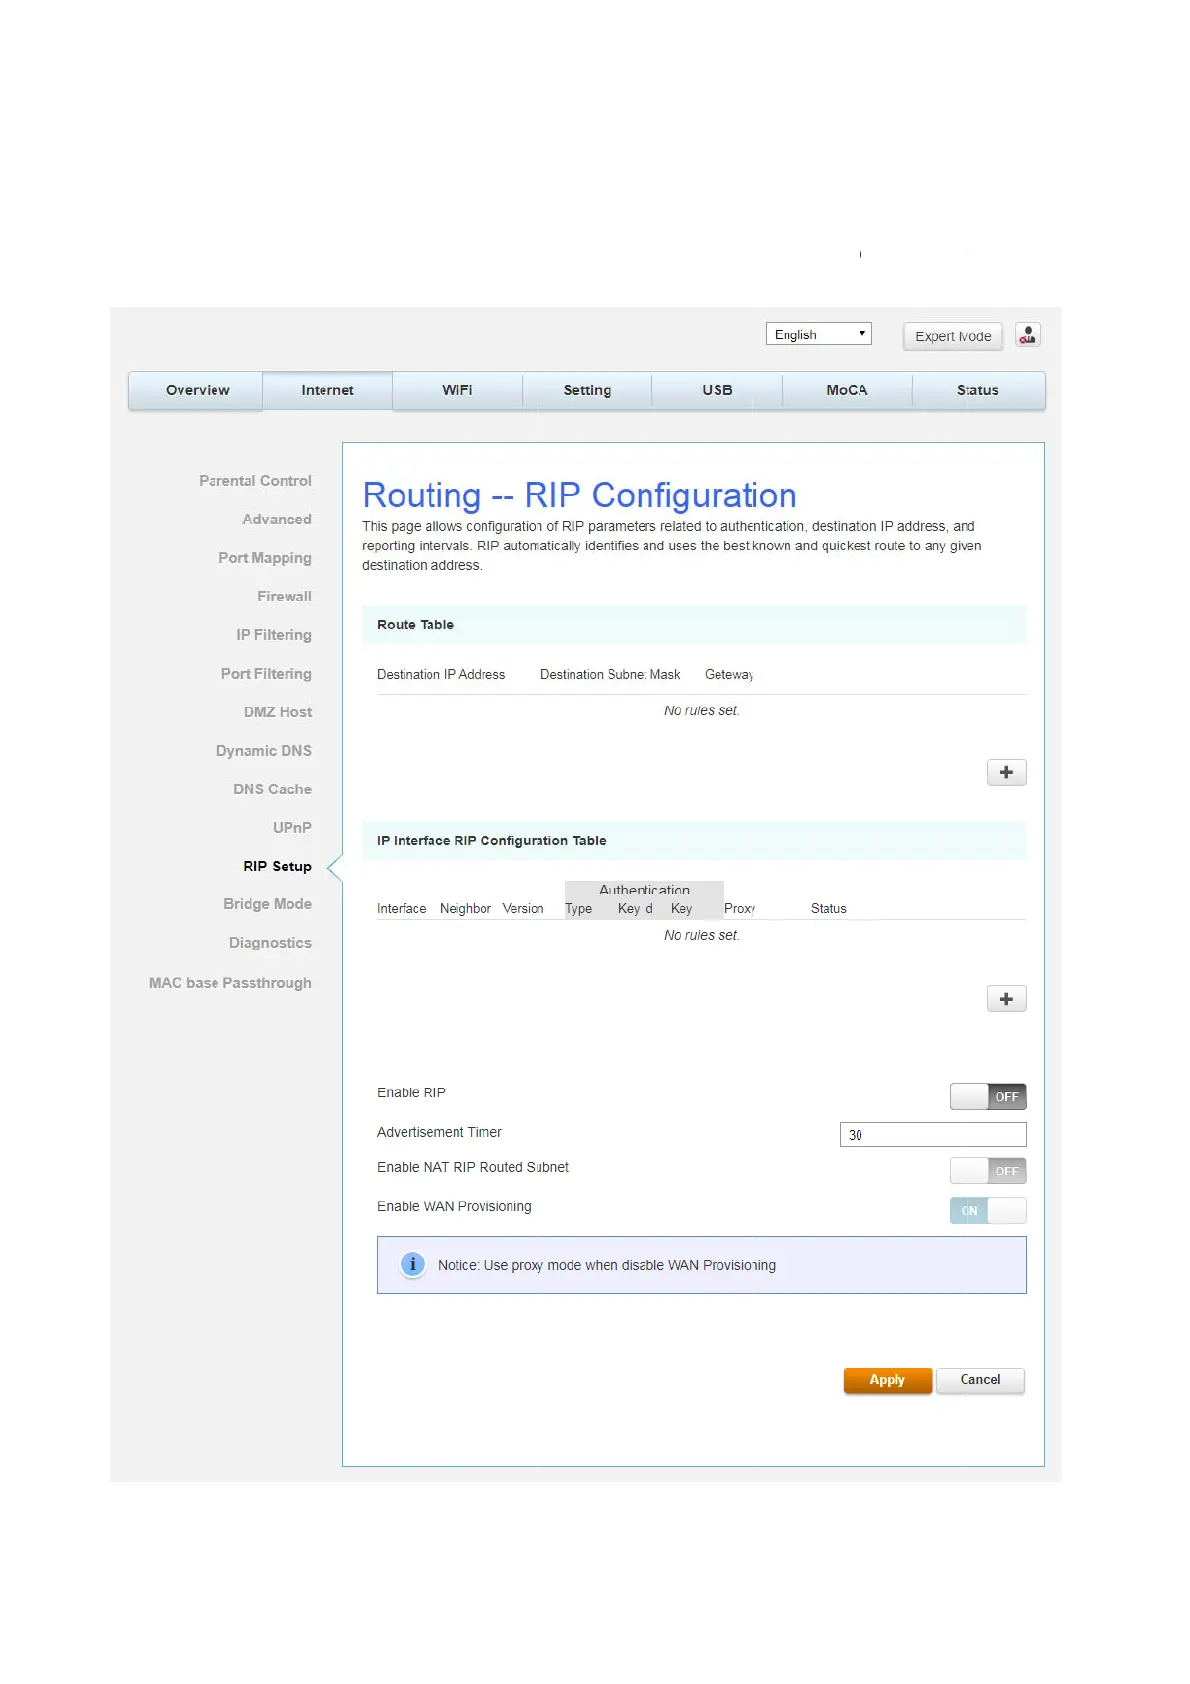
Task: Open Parental Control in the sidebar
Action: [255, 481]
